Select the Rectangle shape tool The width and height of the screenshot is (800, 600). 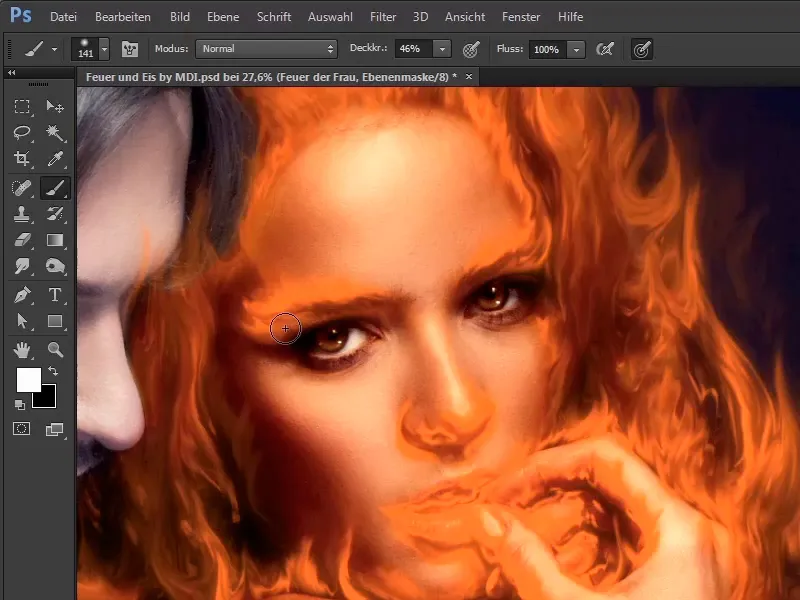(55, 321)
